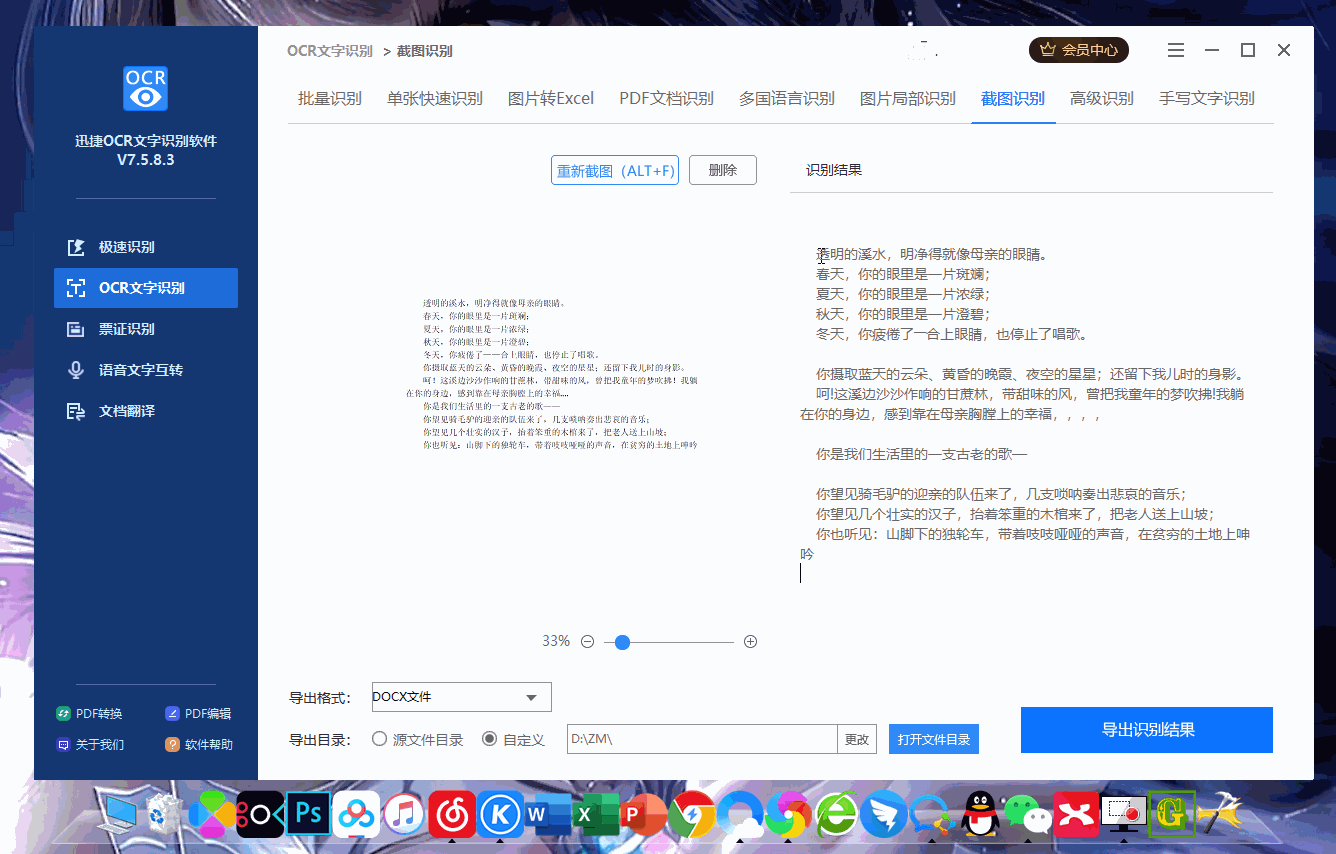Open XMind red X icon in dock
1336x854 pixels.
tap(1076, 815)
